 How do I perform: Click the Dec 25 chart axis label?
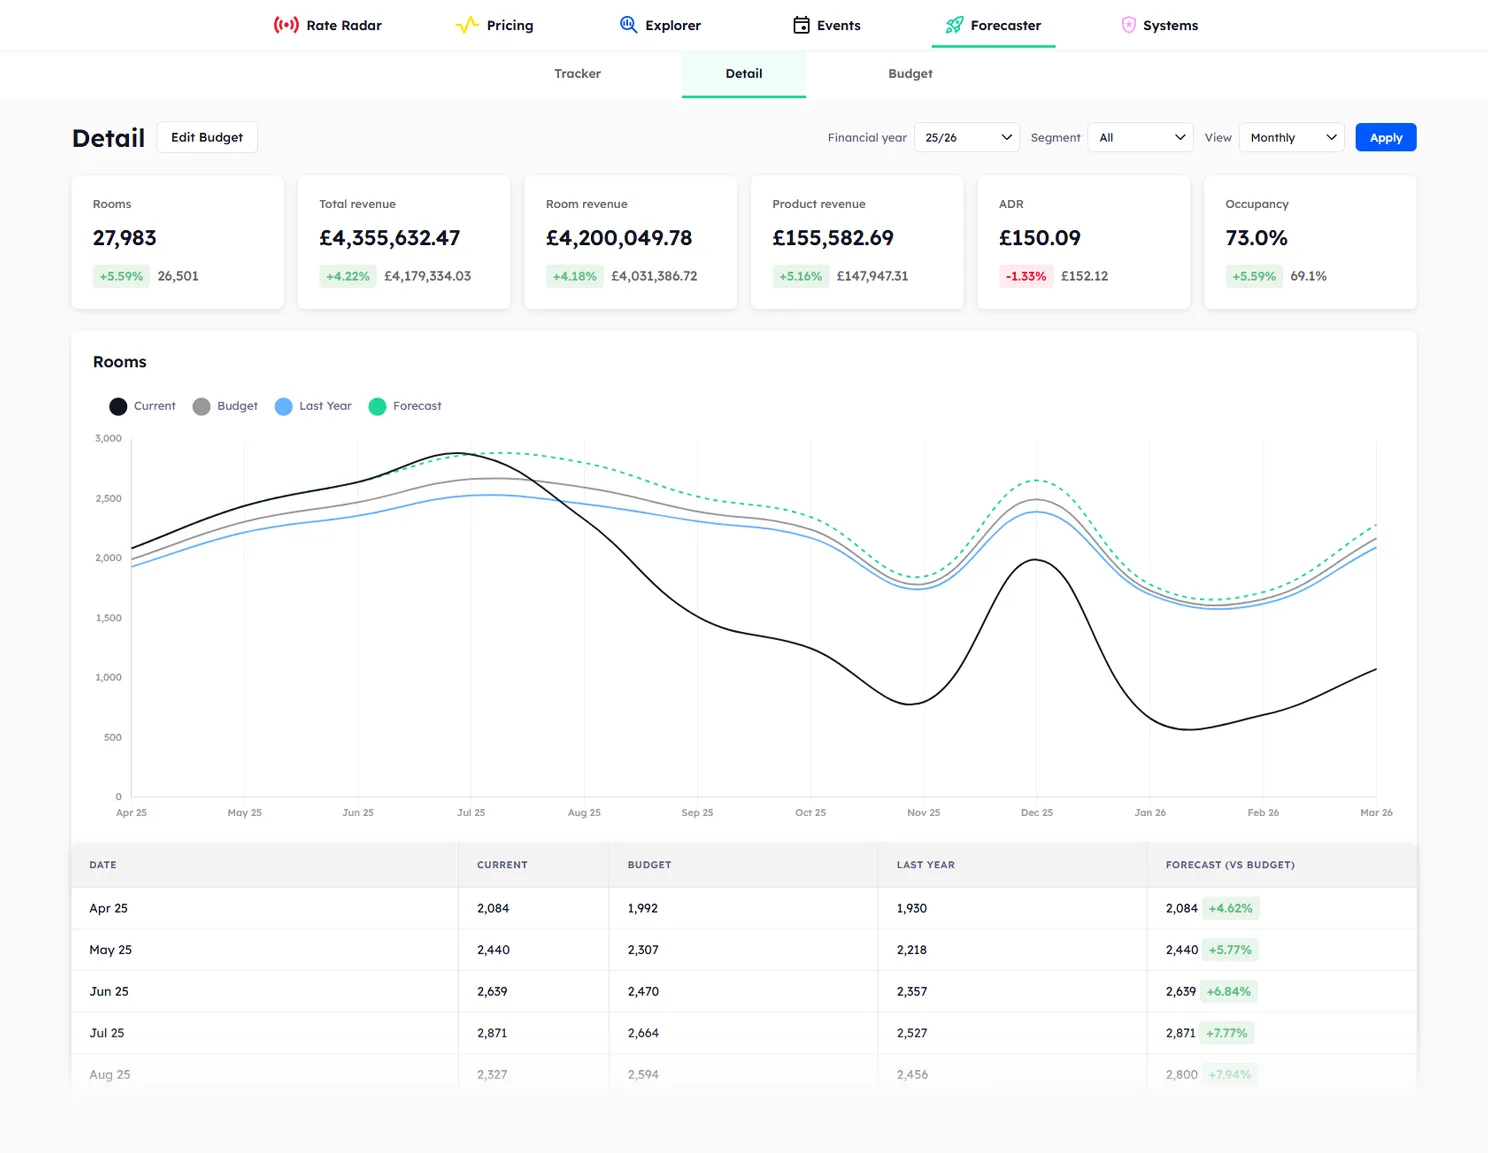tap(1037, 813)
